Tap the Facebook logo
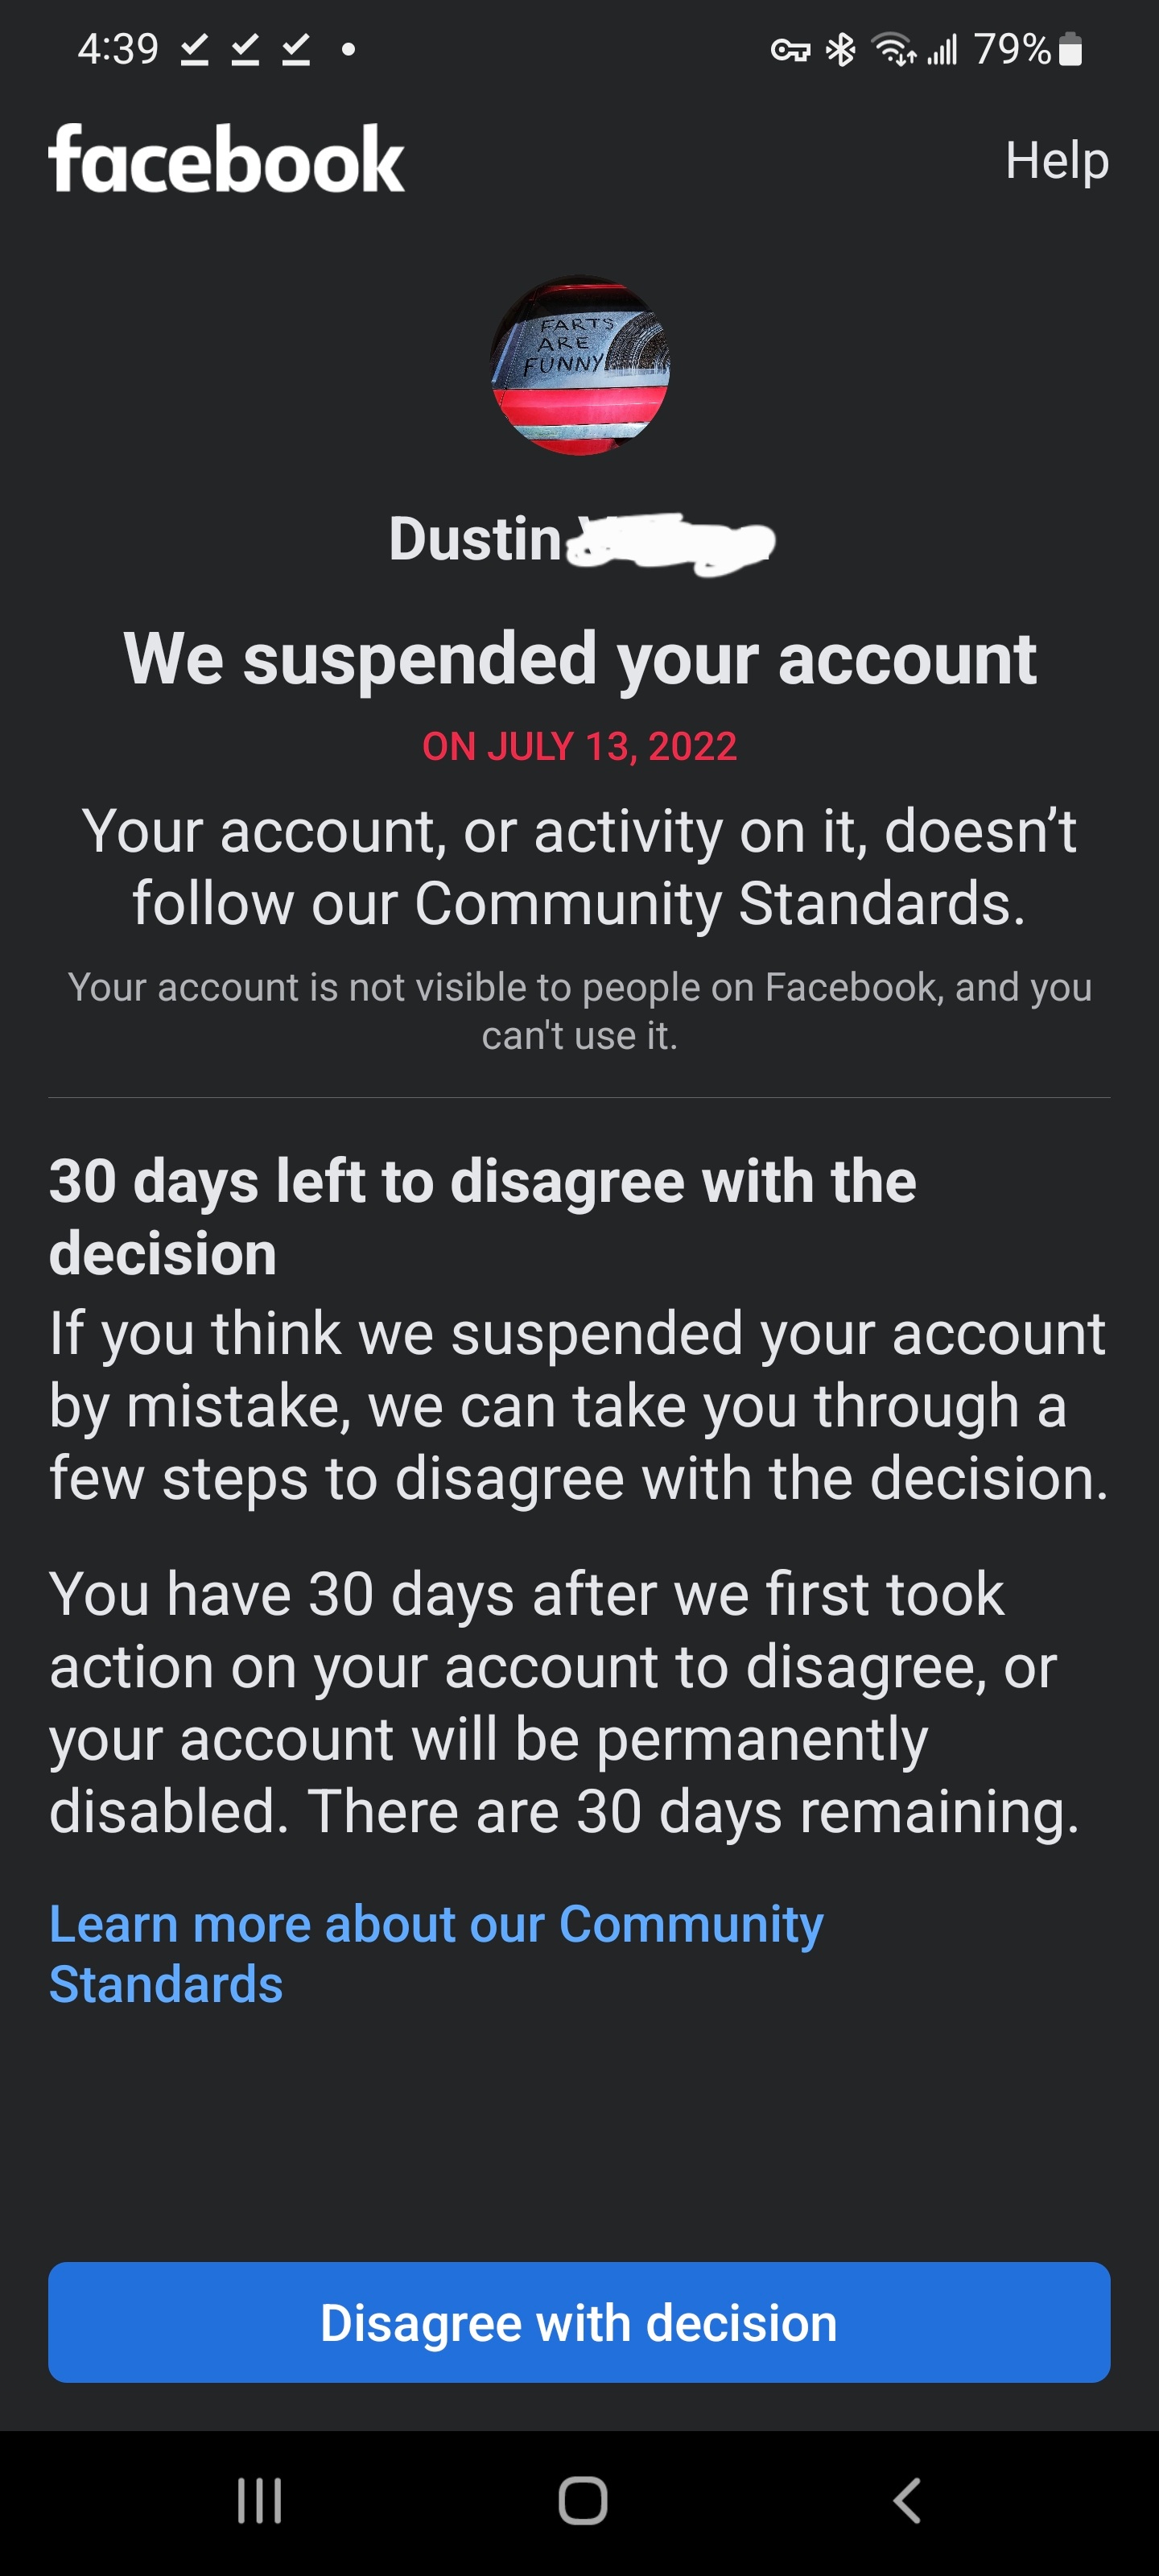 click(x=226, y=159)
